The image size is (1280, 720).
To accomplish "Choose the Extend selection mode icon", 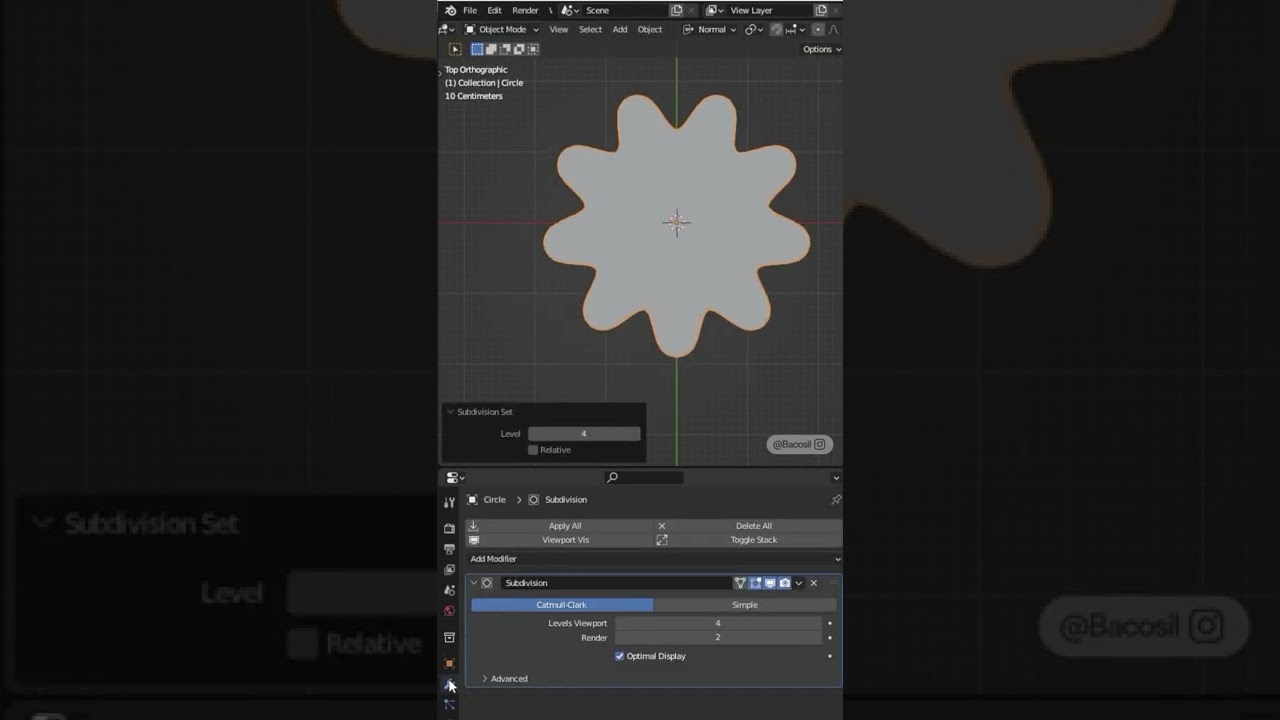I will tap(491, 49).
